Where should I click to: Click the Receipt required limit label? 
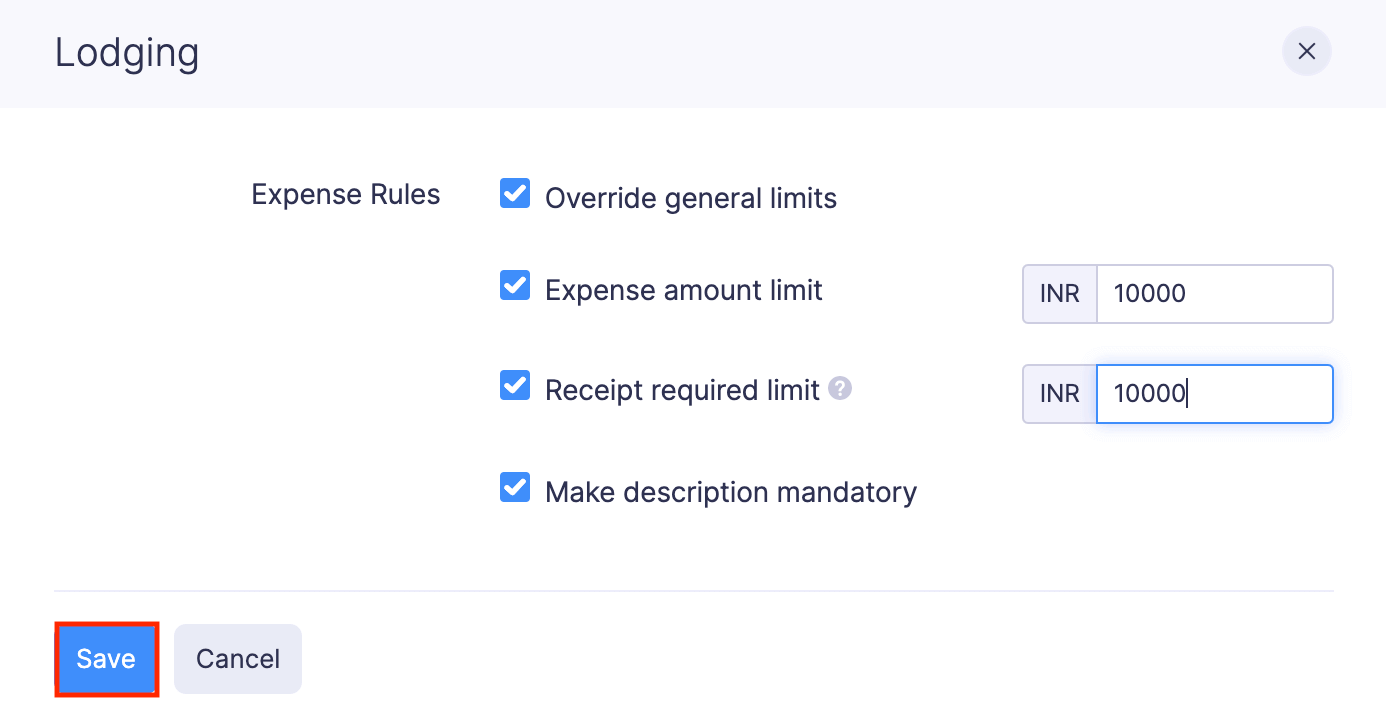click(684, 389)
